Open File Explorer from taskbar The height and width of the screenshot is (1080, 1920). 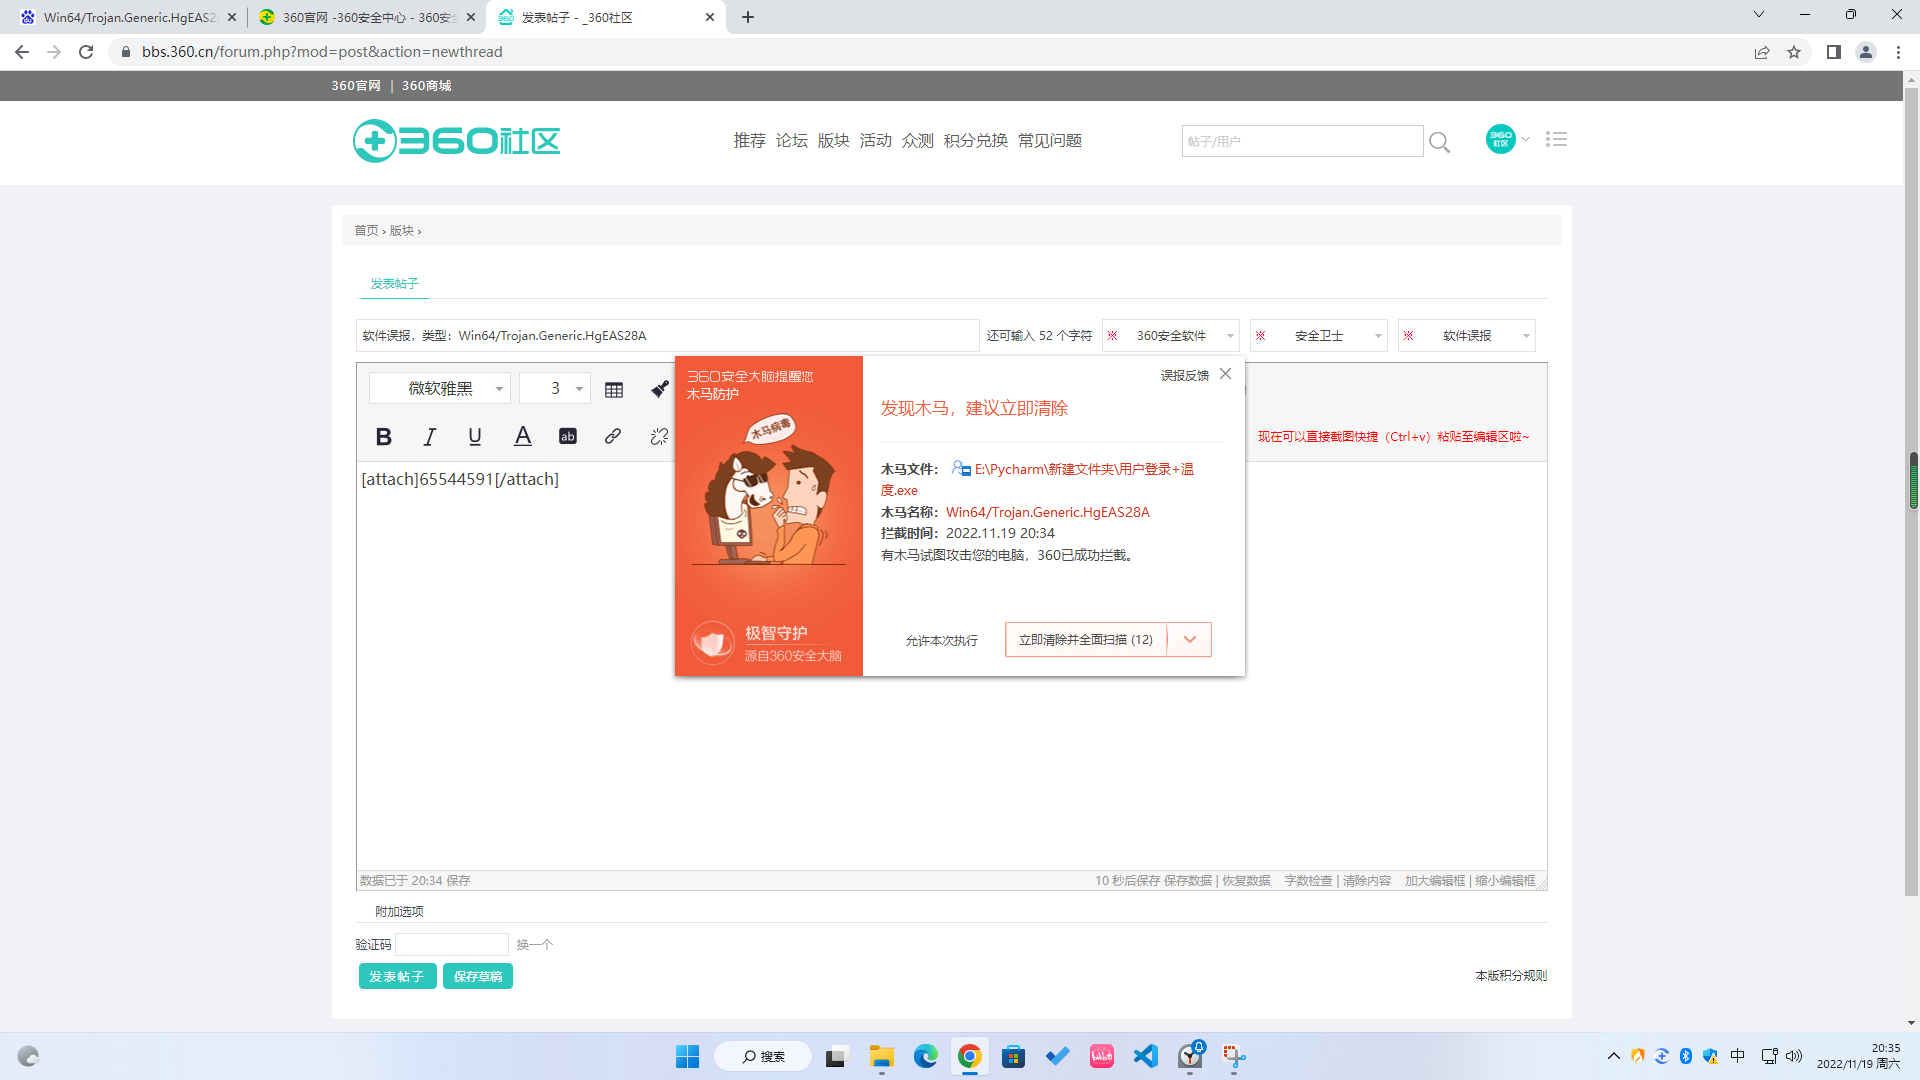(x=881, y=1056)
